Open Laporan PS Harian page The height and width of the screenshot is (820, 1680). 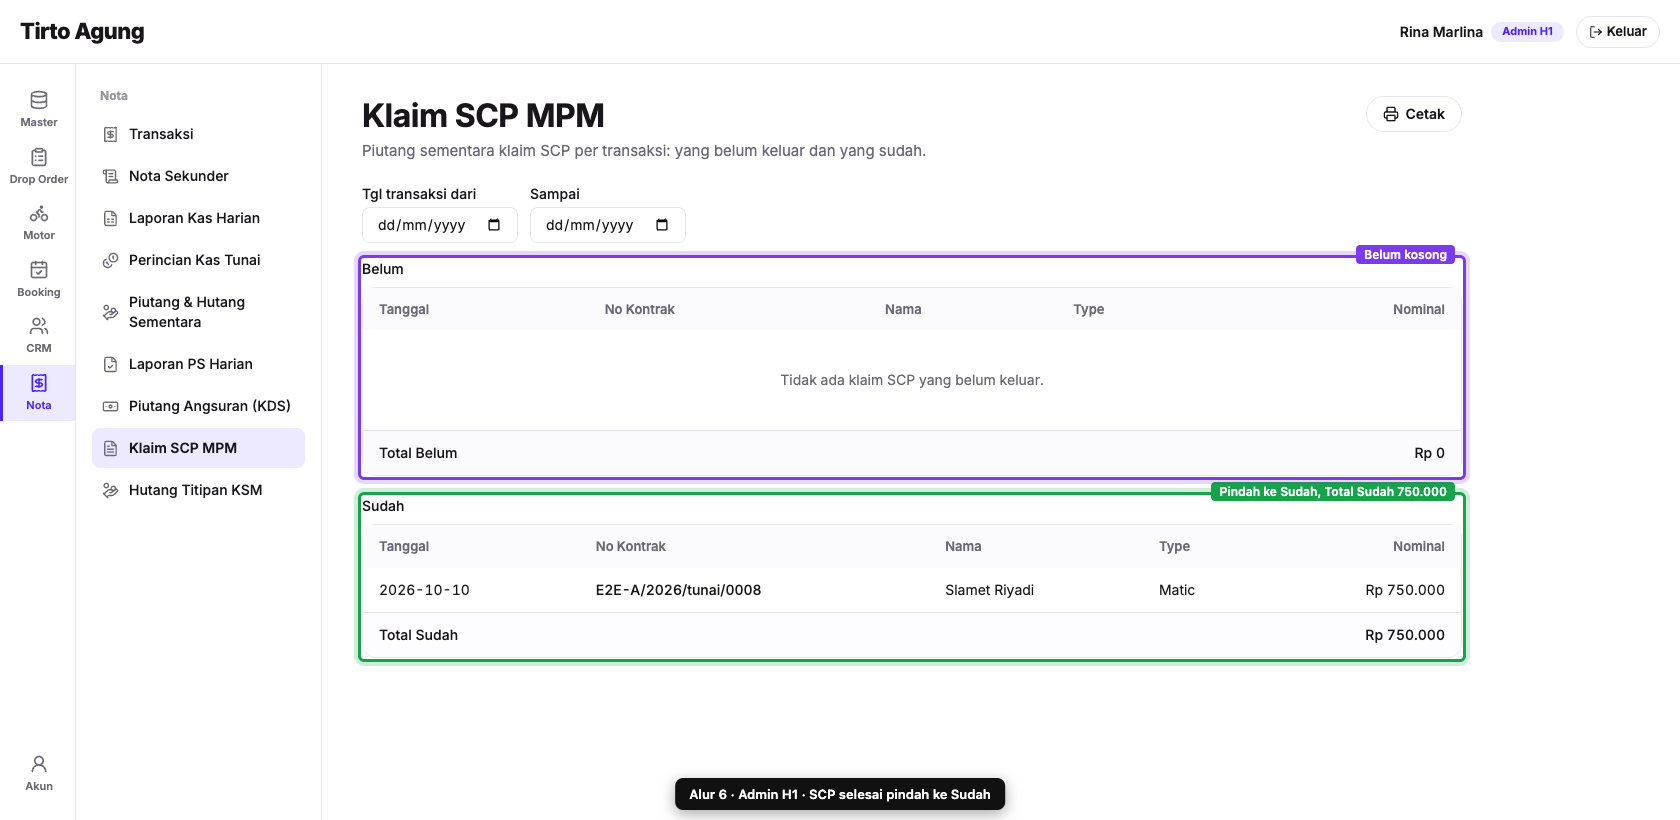pos(198,364)
